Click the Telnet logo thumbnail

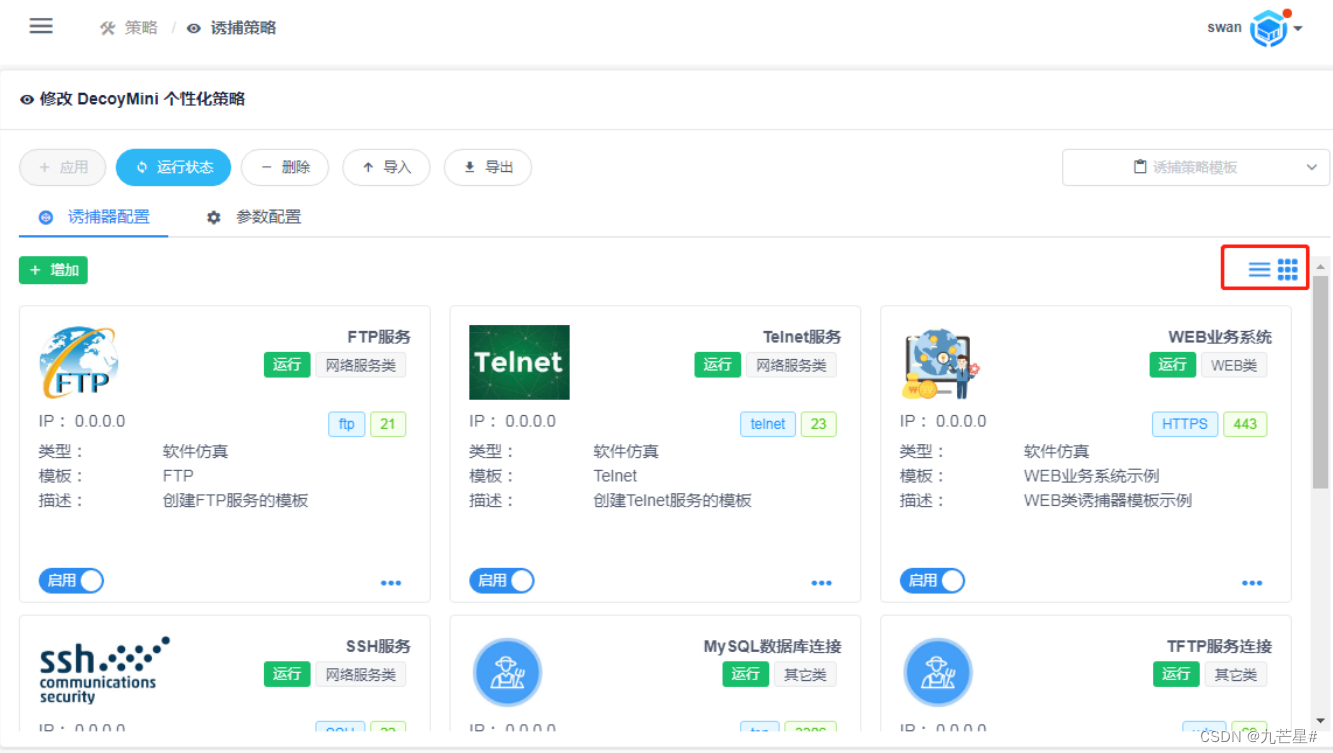[x=519, y=362]
